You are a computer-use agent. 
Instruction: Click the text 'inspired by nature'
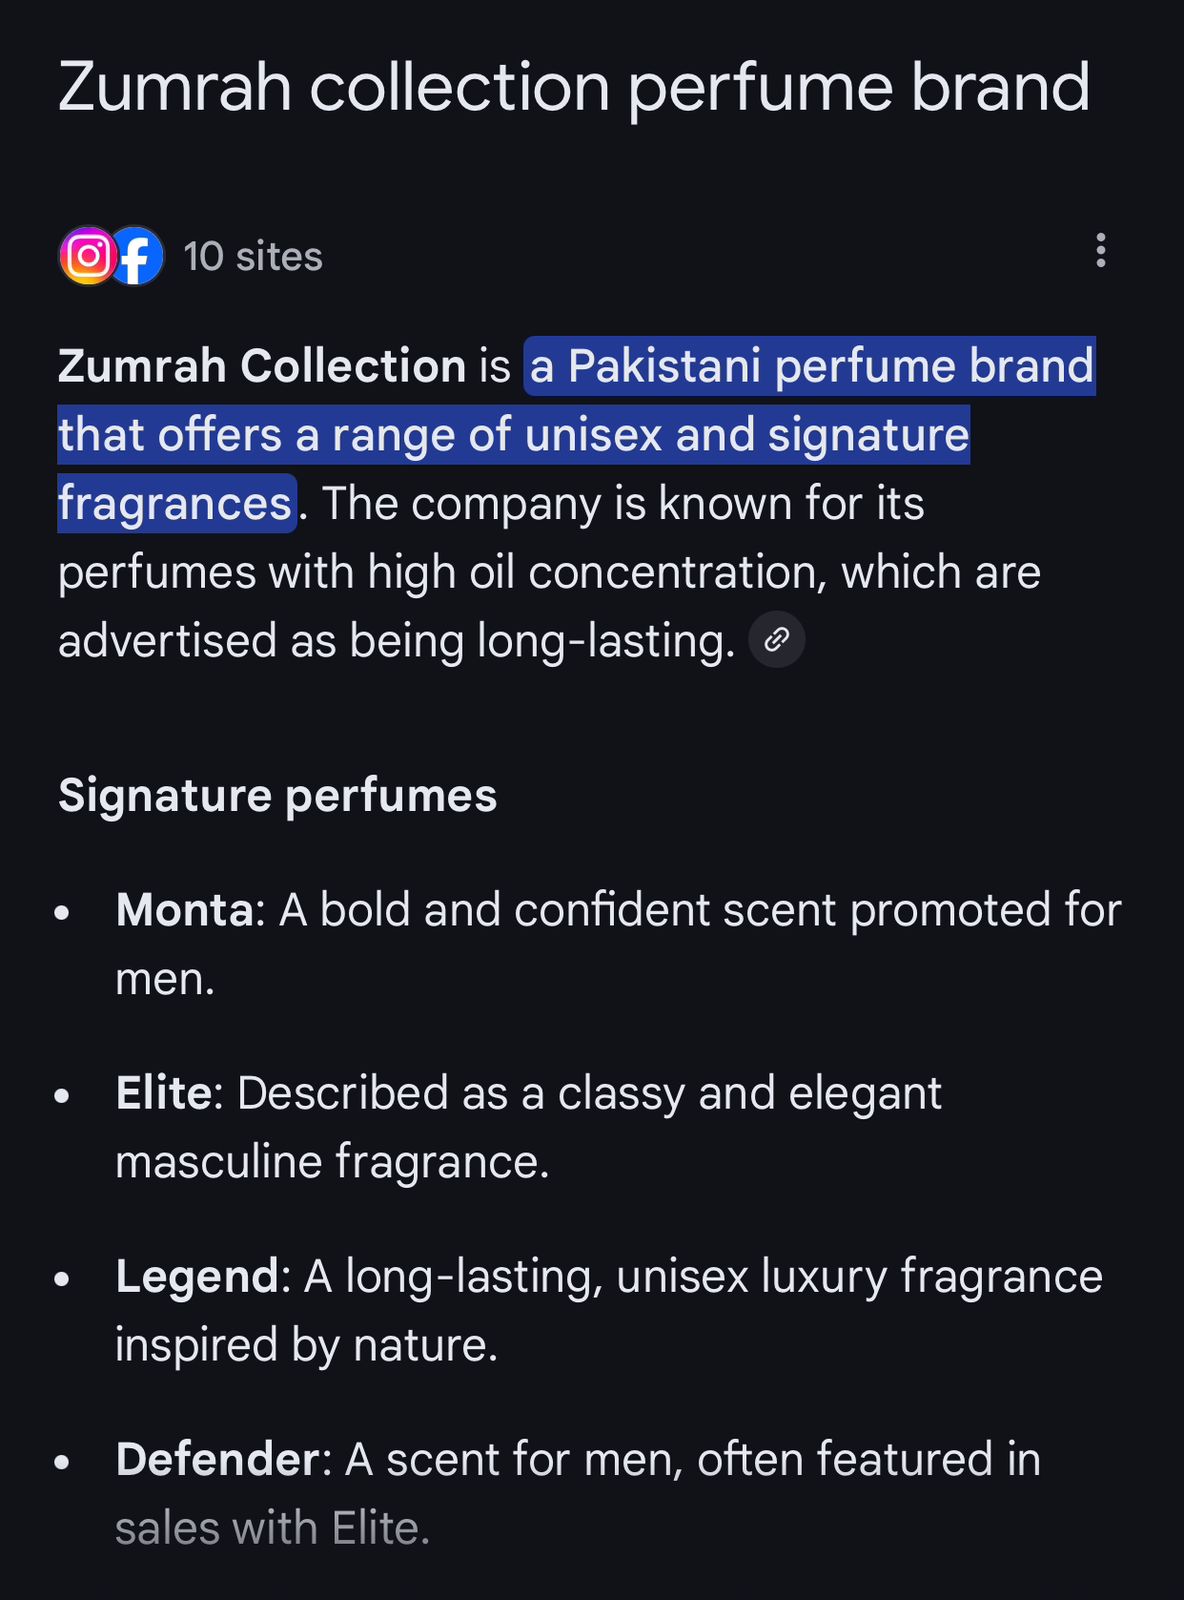[305, 1345]
